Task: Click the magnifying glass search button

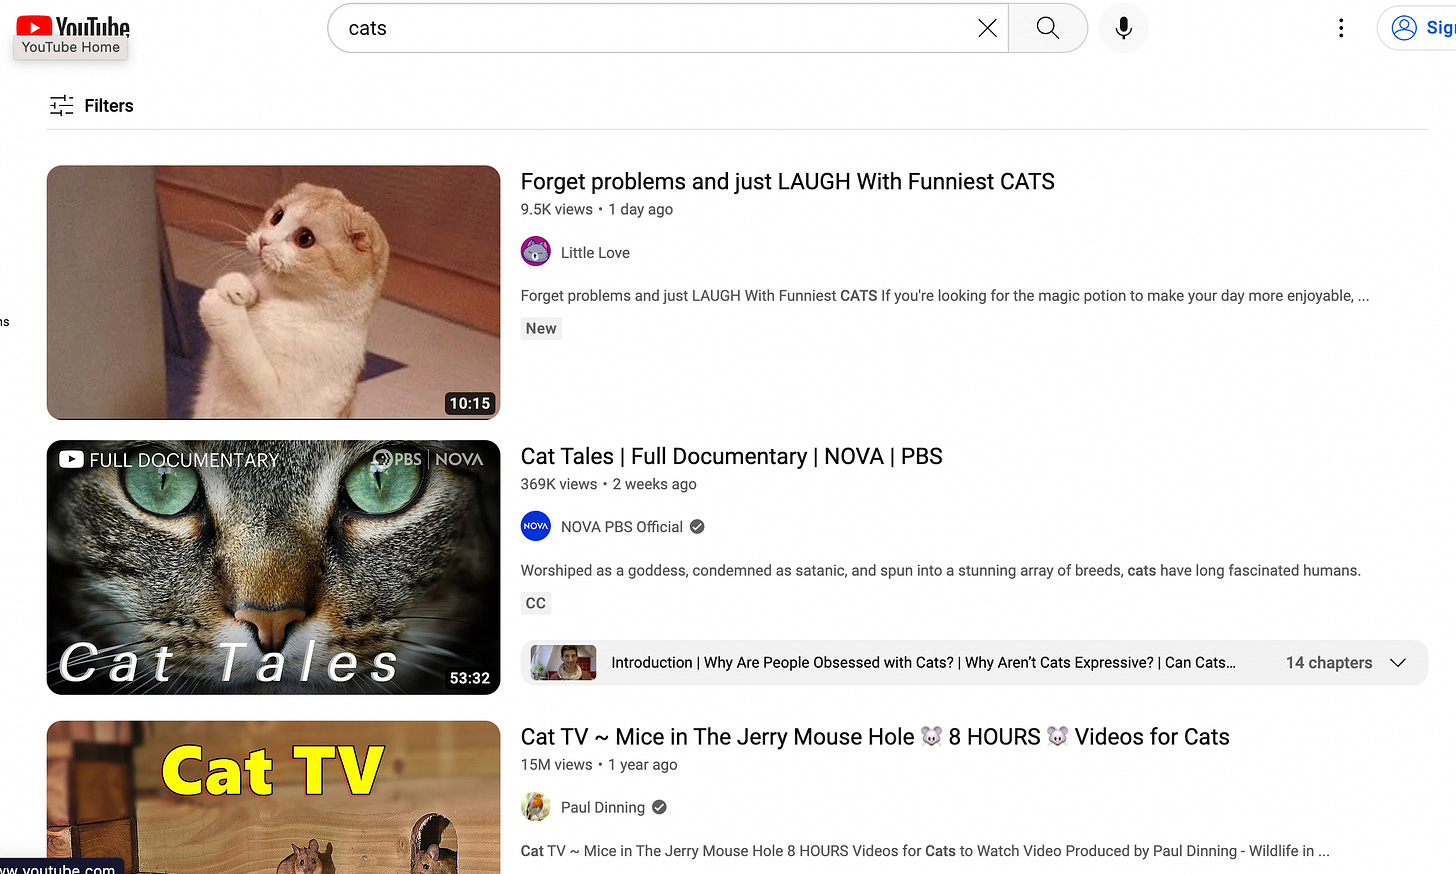Action: pos(1048,28)
